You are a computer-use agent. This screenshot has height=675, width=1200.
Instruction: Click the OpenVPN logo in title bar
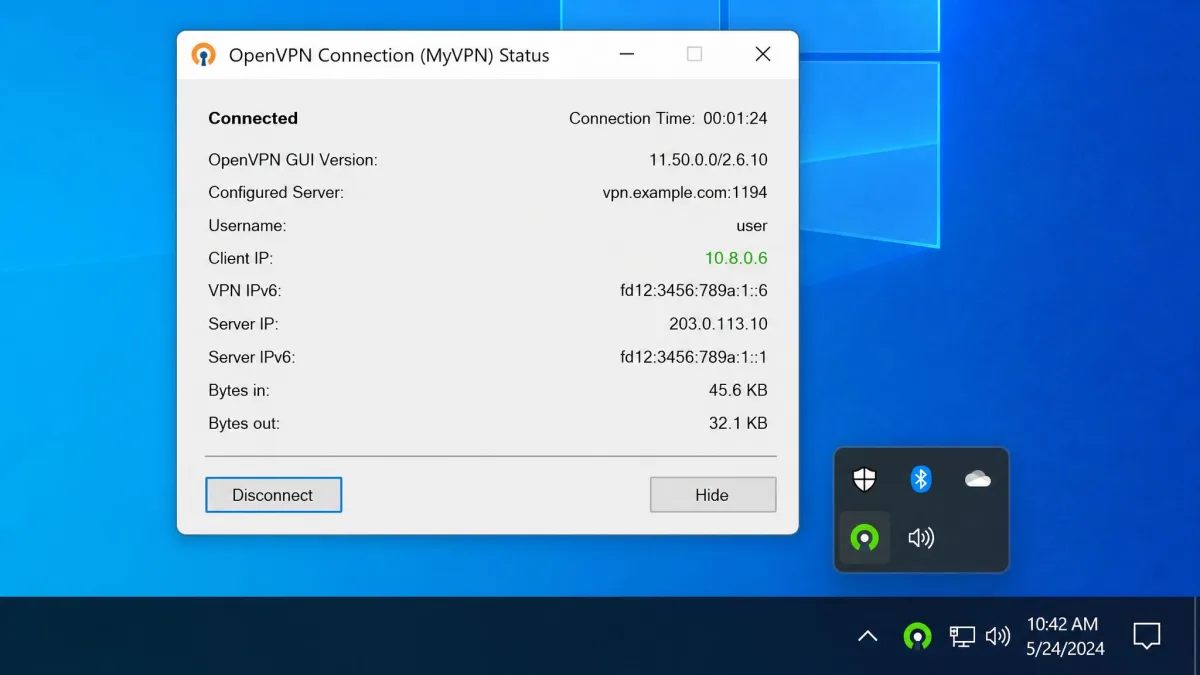pos(203,55)
